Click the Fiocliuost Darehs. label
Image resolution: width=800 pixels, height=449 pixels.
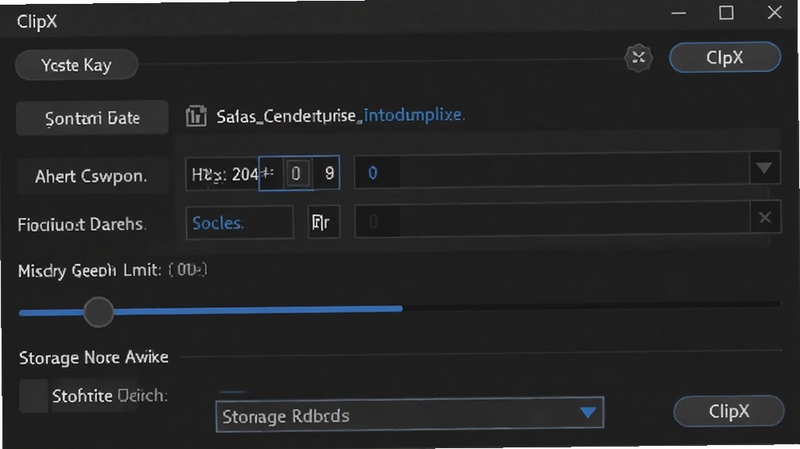click(x=82, y=224)
